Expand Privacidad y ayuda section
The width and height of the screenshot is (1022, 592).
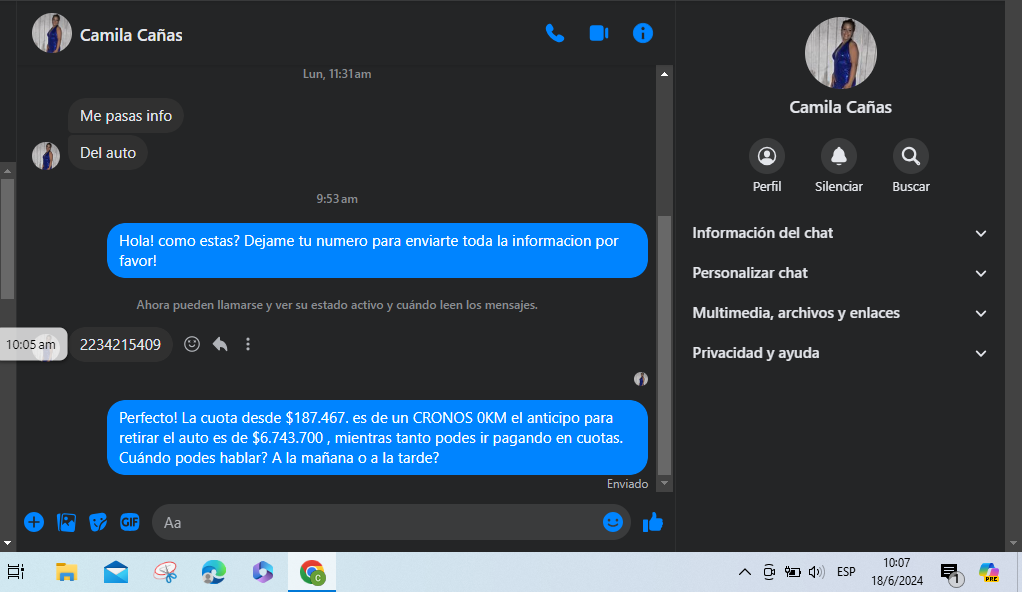(x=839, y=353)
